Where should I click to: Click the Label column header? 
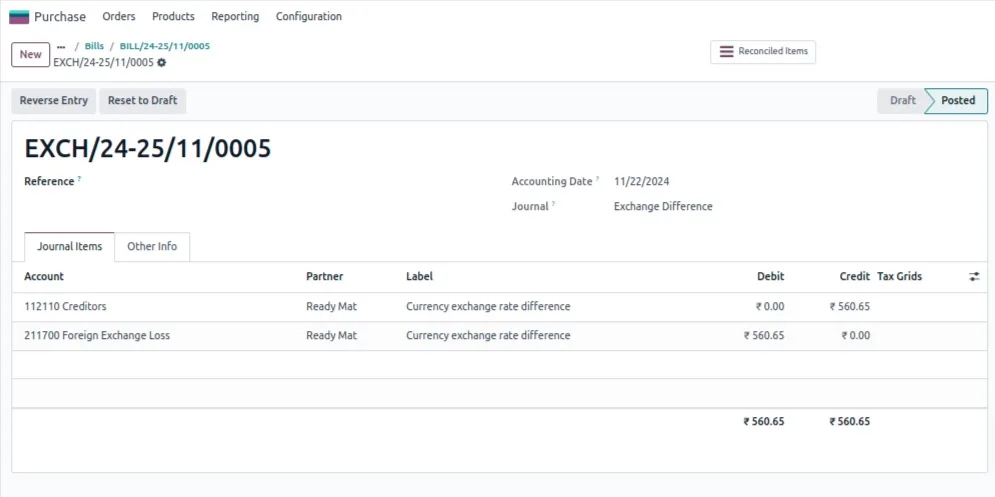pyautogui.click(x=419, y=277)
